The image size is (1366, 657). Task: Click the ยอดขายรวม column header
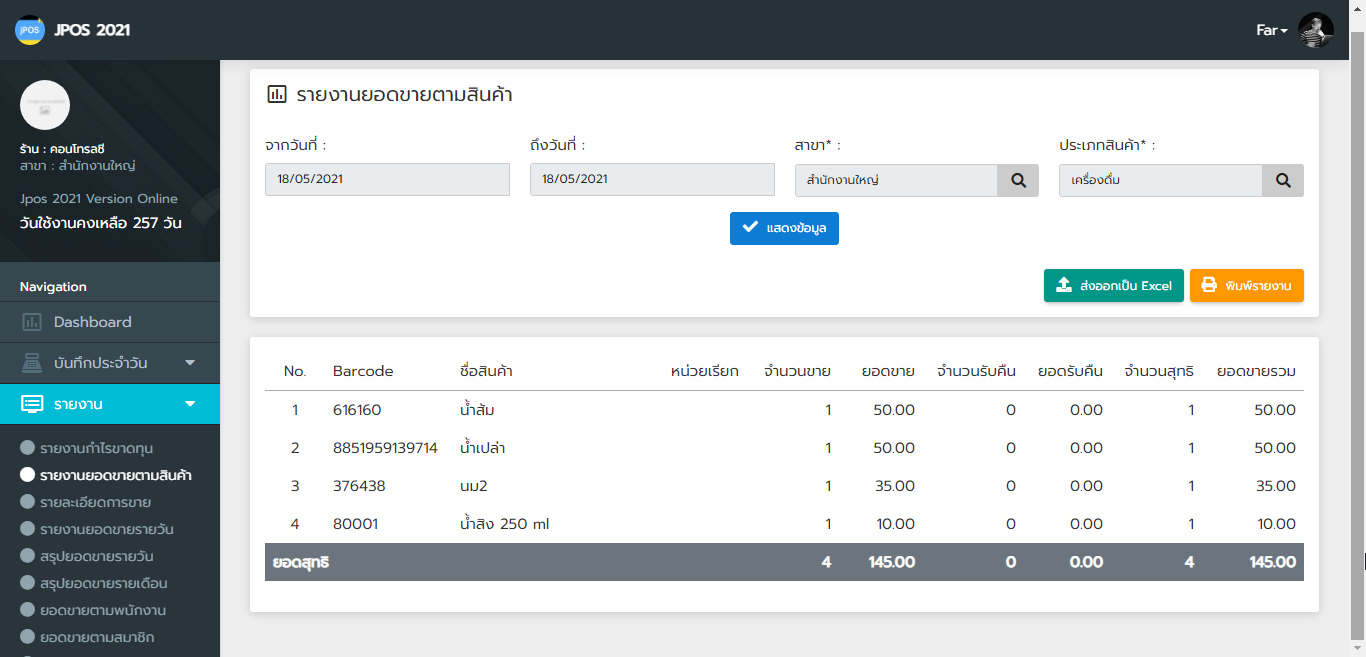click(1256, 371)
